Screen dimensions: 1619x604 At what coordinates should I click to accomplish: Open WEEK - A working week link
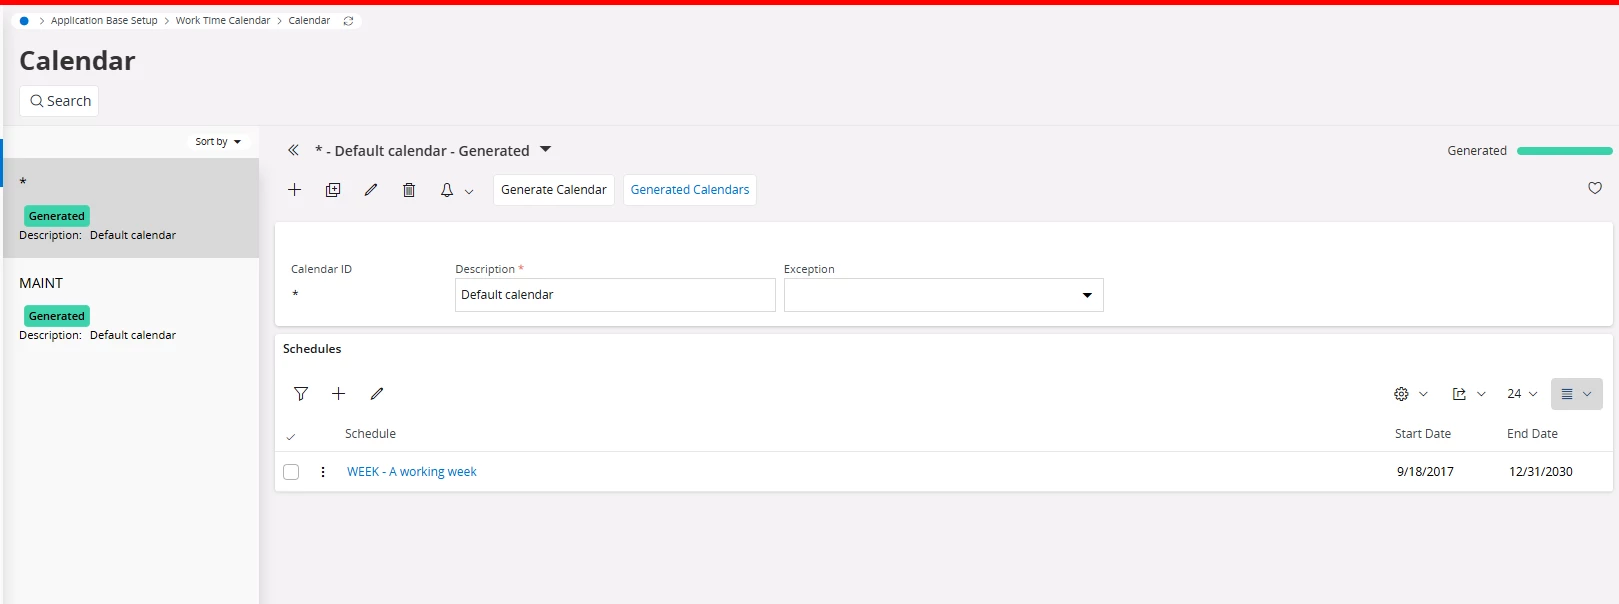[x=412, y=472]
